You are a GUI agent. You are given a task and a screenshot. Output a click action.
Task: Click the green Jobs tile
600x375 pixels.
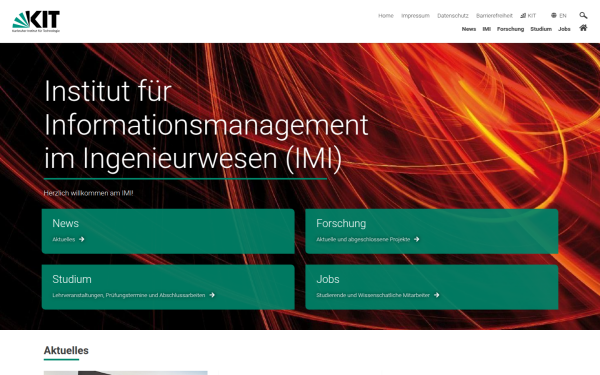(432, 287)
